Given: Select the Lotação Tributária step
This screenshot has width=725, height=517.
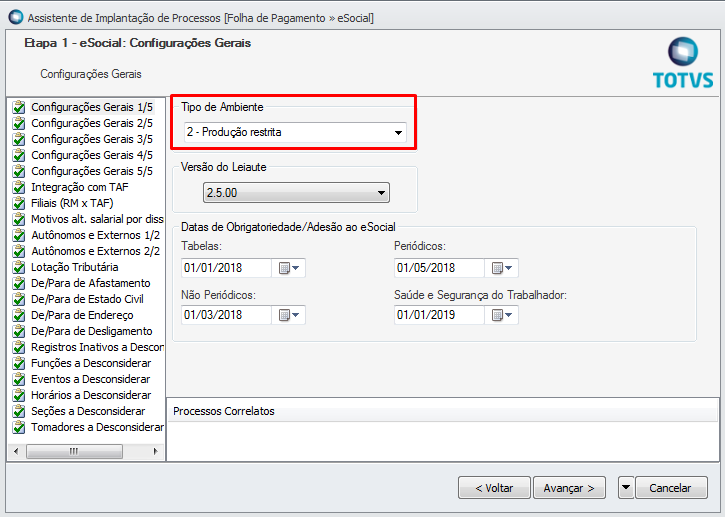Looking at the screenshot, I should [74, 267].
